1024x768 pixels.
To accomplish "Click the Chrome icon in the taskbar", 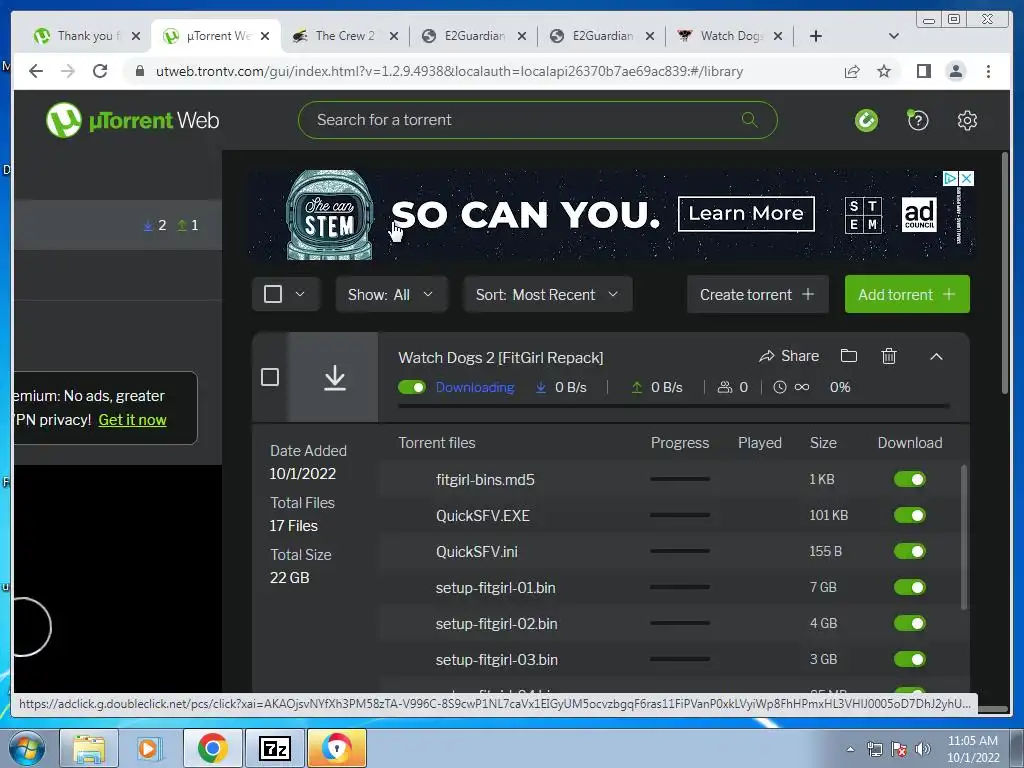I will [212, 748].
